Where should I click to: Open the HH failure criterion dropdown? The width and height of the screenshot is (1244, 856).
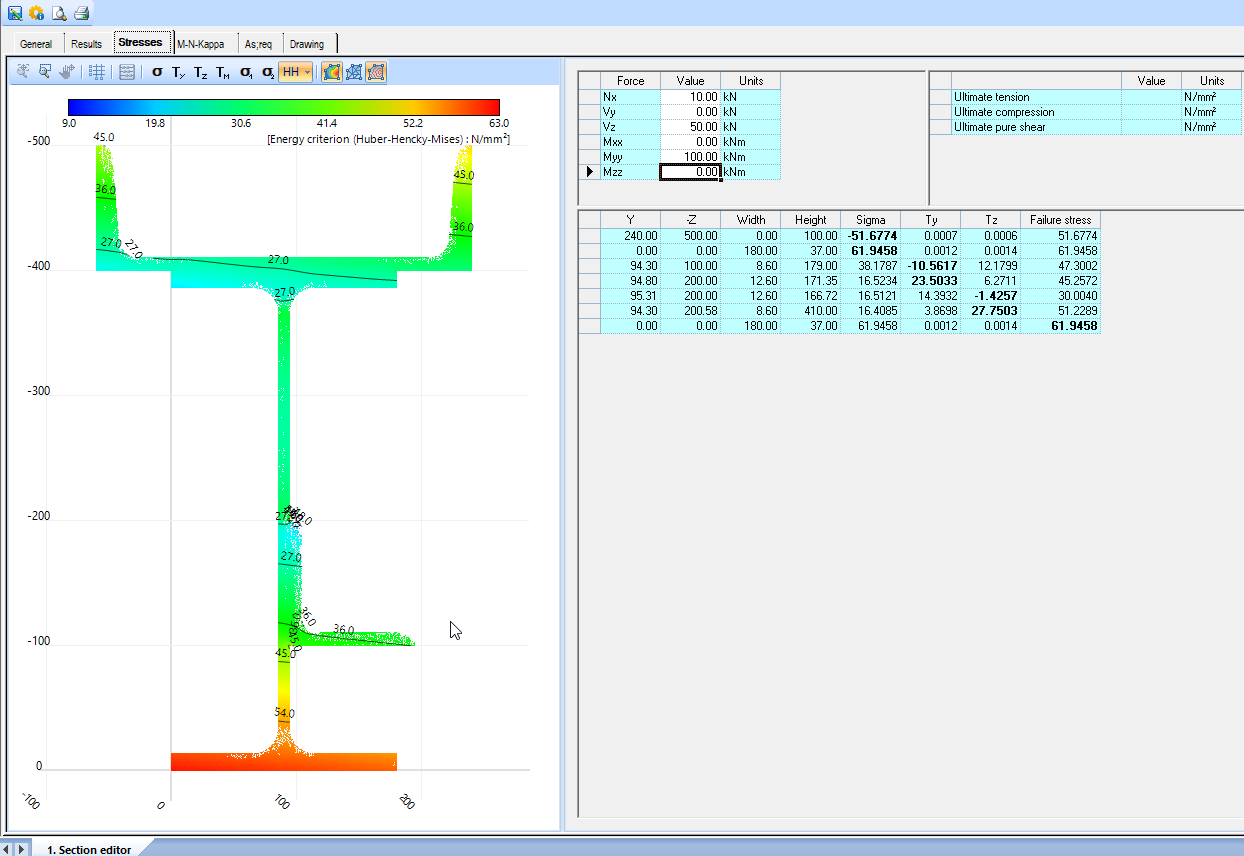295,72
